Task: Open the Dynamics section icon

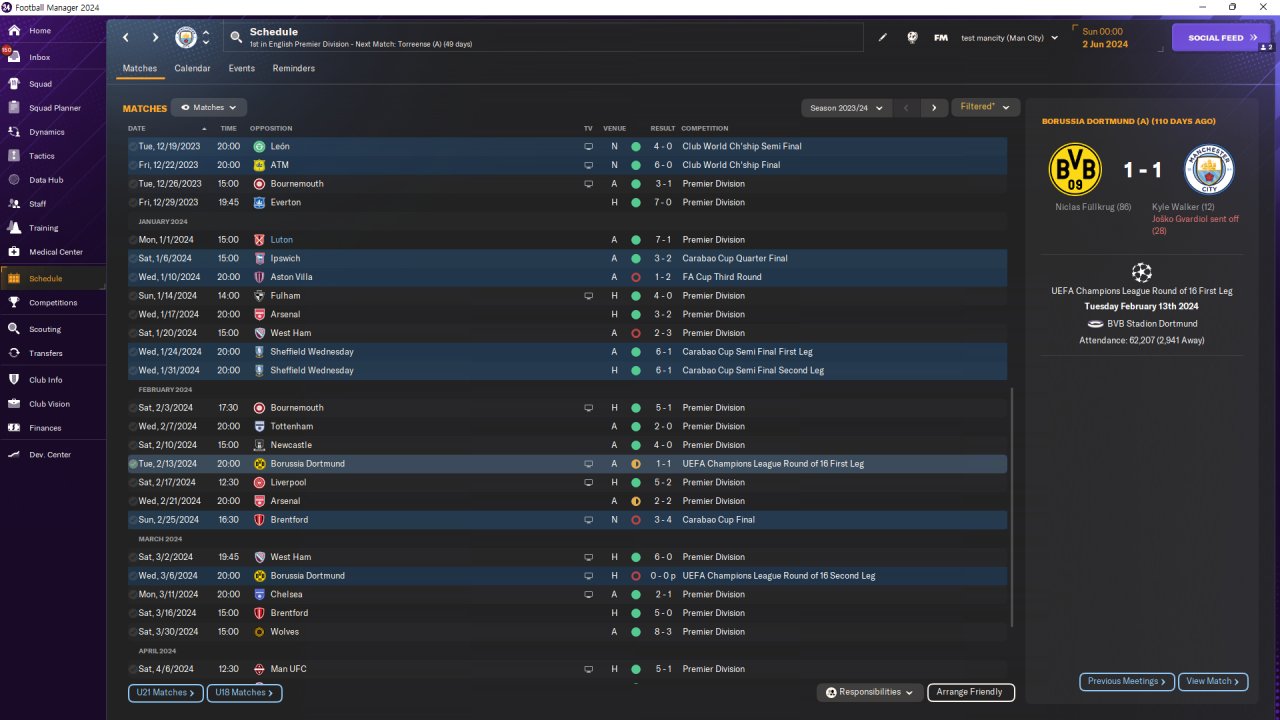Action: 14,132
